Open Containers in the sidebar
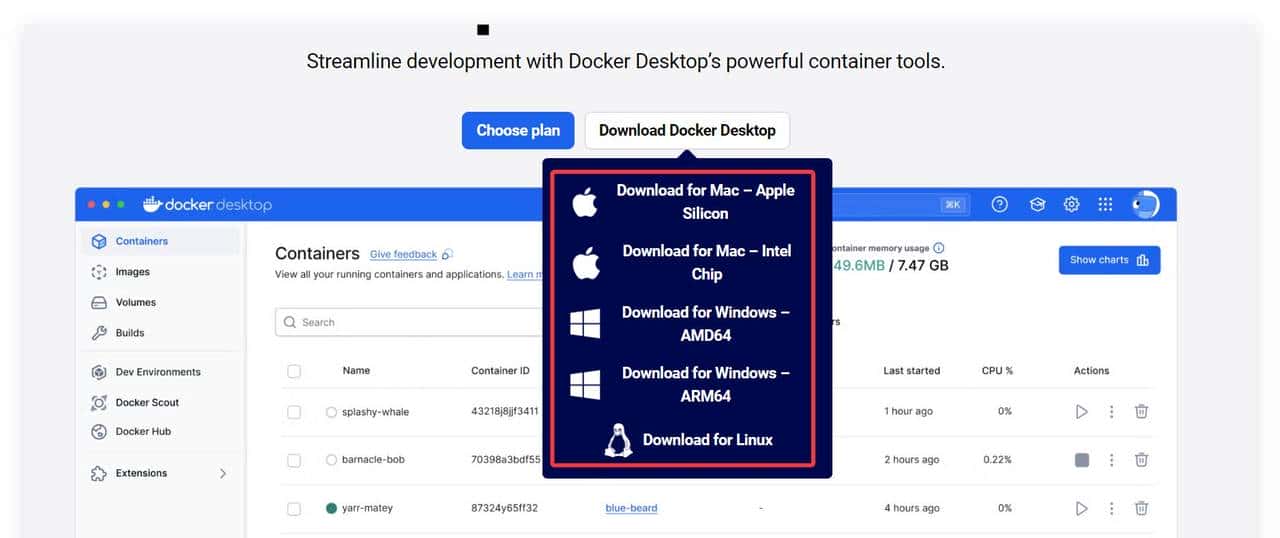 tap(160, 241)
